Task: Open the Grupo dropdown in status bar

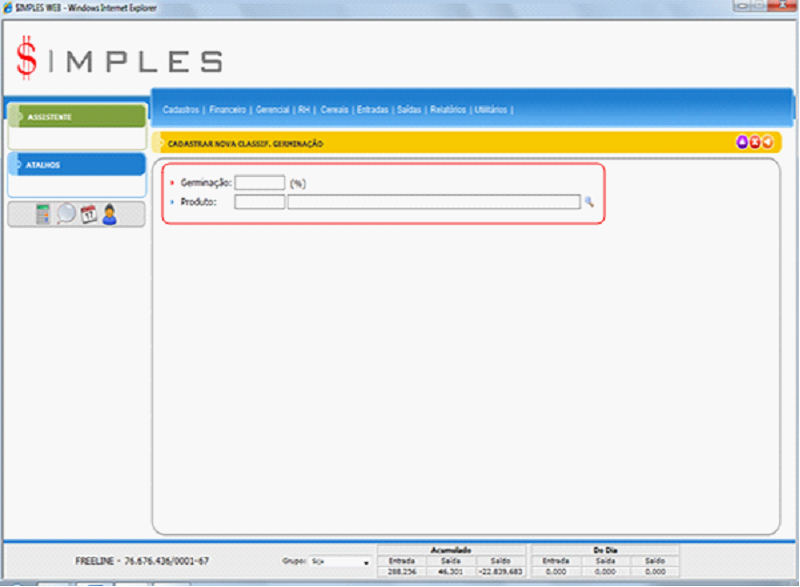Action: click(x=340, y=562)
